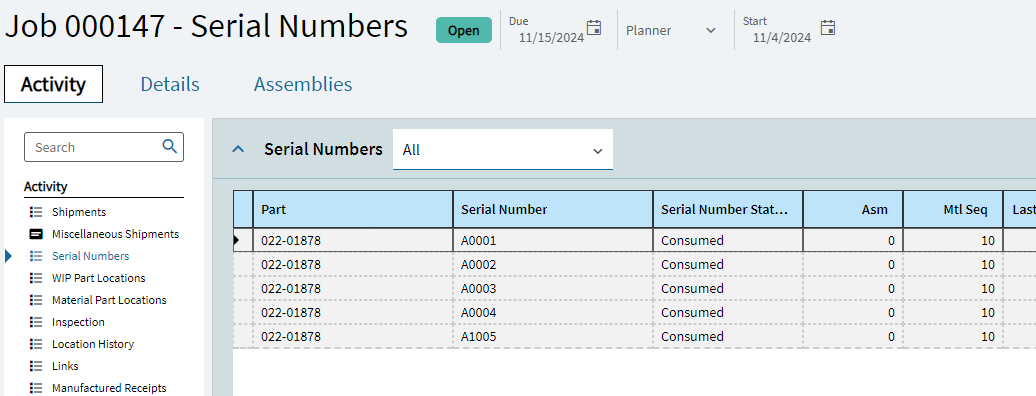1036x396 pixels.
Task: Sort by Serial Number Status column header
Action: tap(728, 210)
